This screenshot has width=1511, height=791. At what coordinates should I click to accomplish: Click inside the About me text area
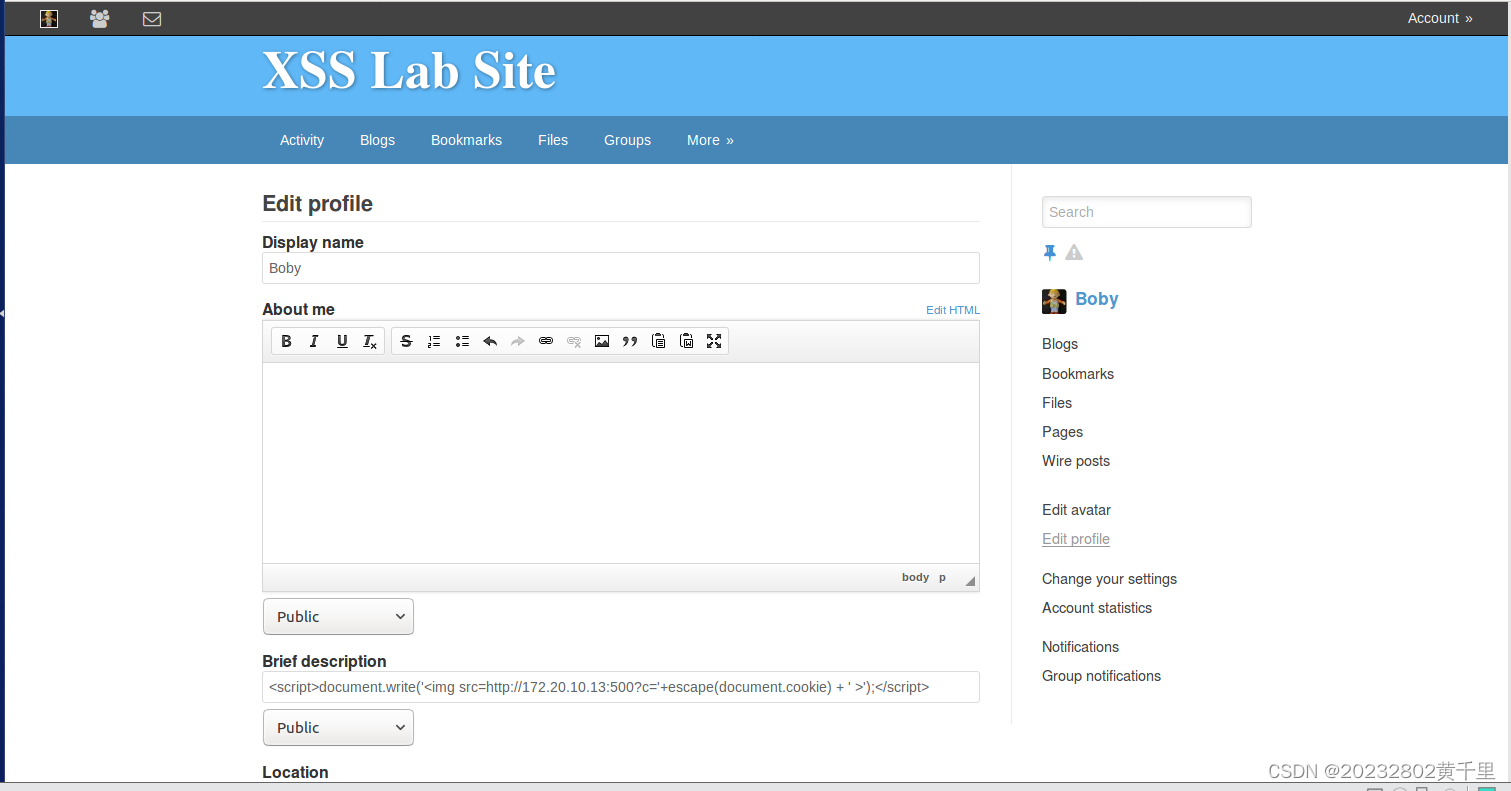click(x=621, y=463)
